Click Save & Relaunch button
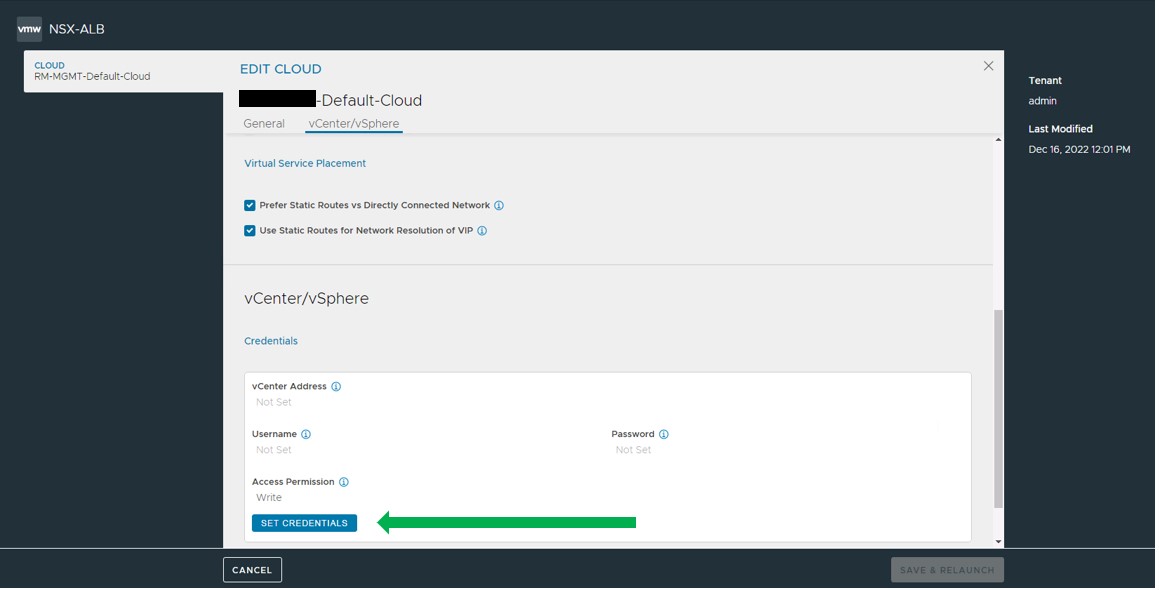 (x=947, y=570)
